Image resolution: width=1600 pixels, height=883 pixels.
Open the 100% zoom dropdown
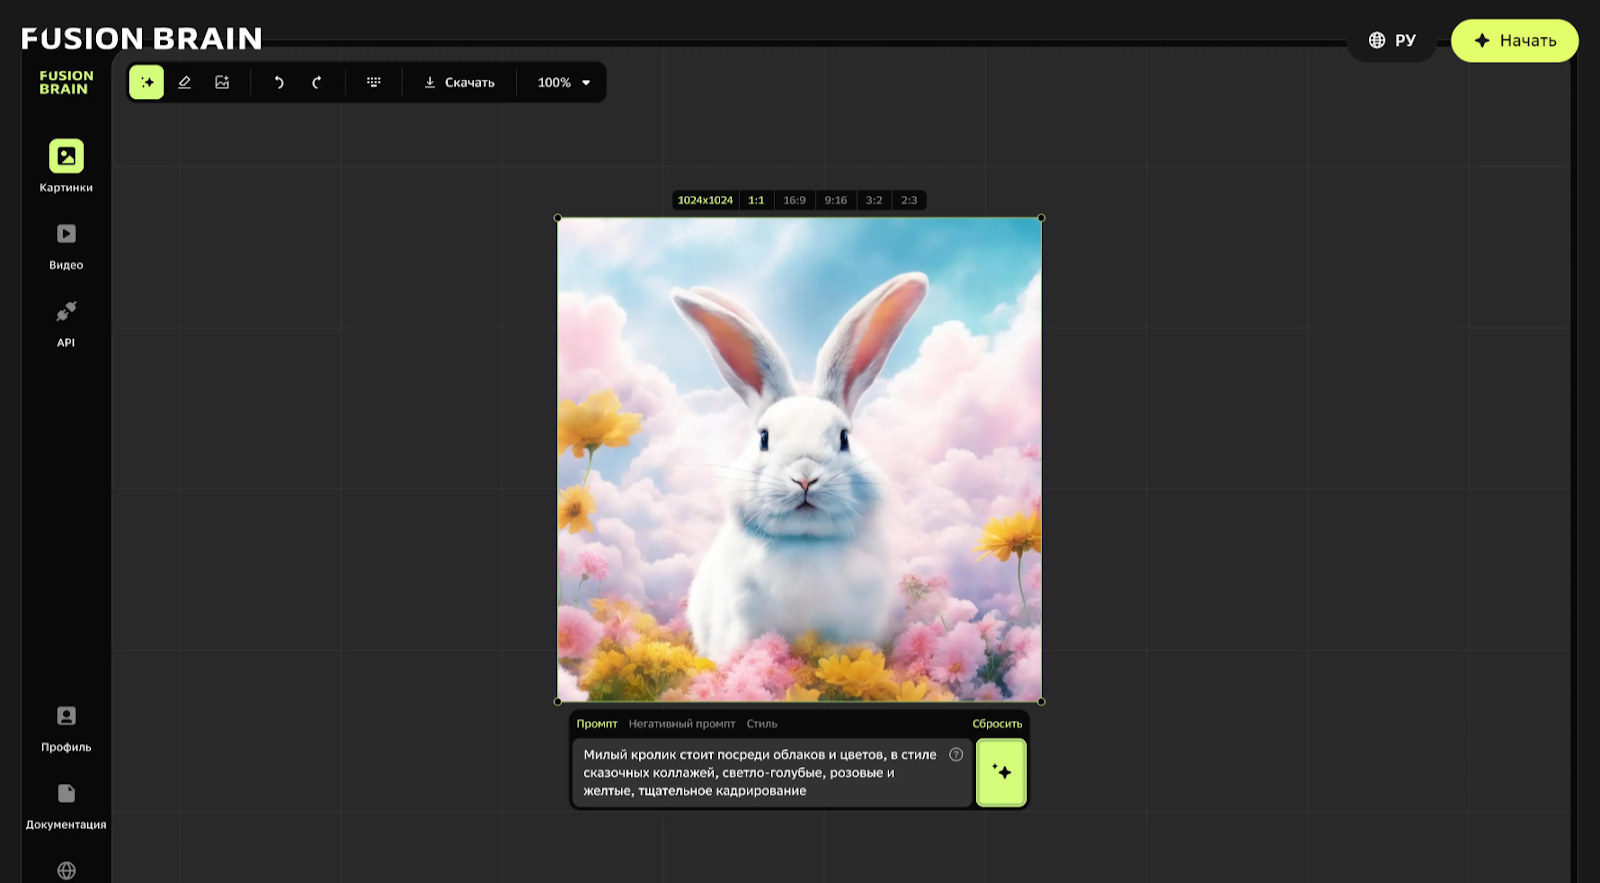(x=564, y=82)
